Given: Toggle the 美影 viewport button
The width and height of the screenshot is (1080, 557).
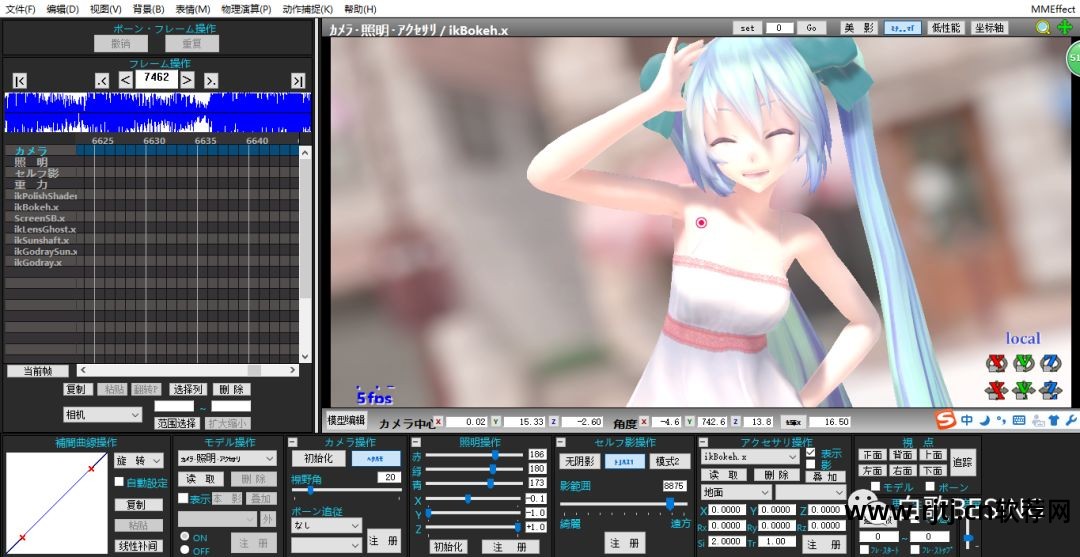Looking at the screenshot, I should (x=859, y=28).
